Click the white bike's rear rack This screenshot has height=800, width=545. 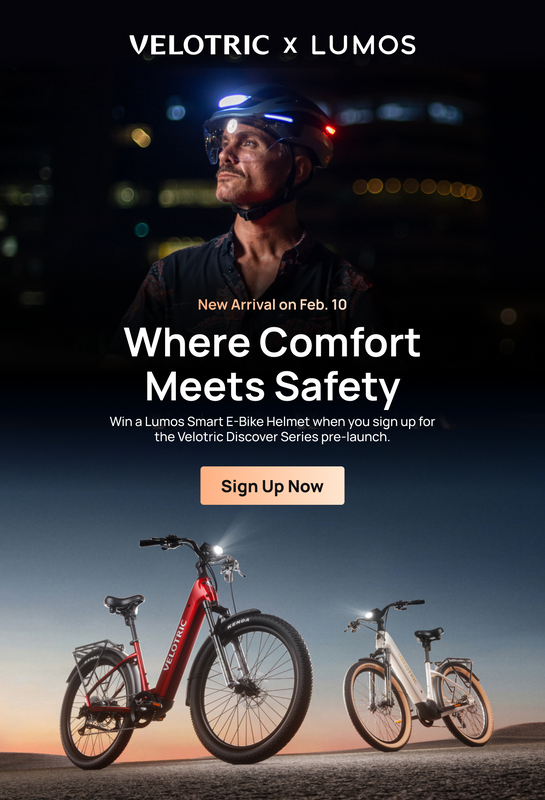pyautogui.click(x=456, y=663)
